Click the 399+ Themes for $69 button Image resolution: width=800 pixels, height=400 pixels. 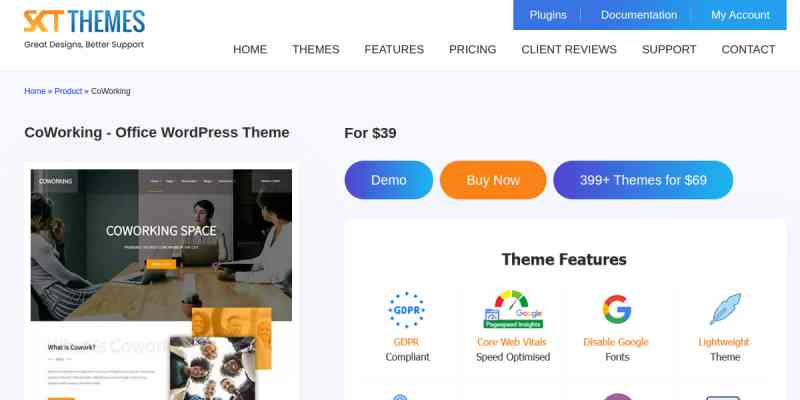pos(643,180)
